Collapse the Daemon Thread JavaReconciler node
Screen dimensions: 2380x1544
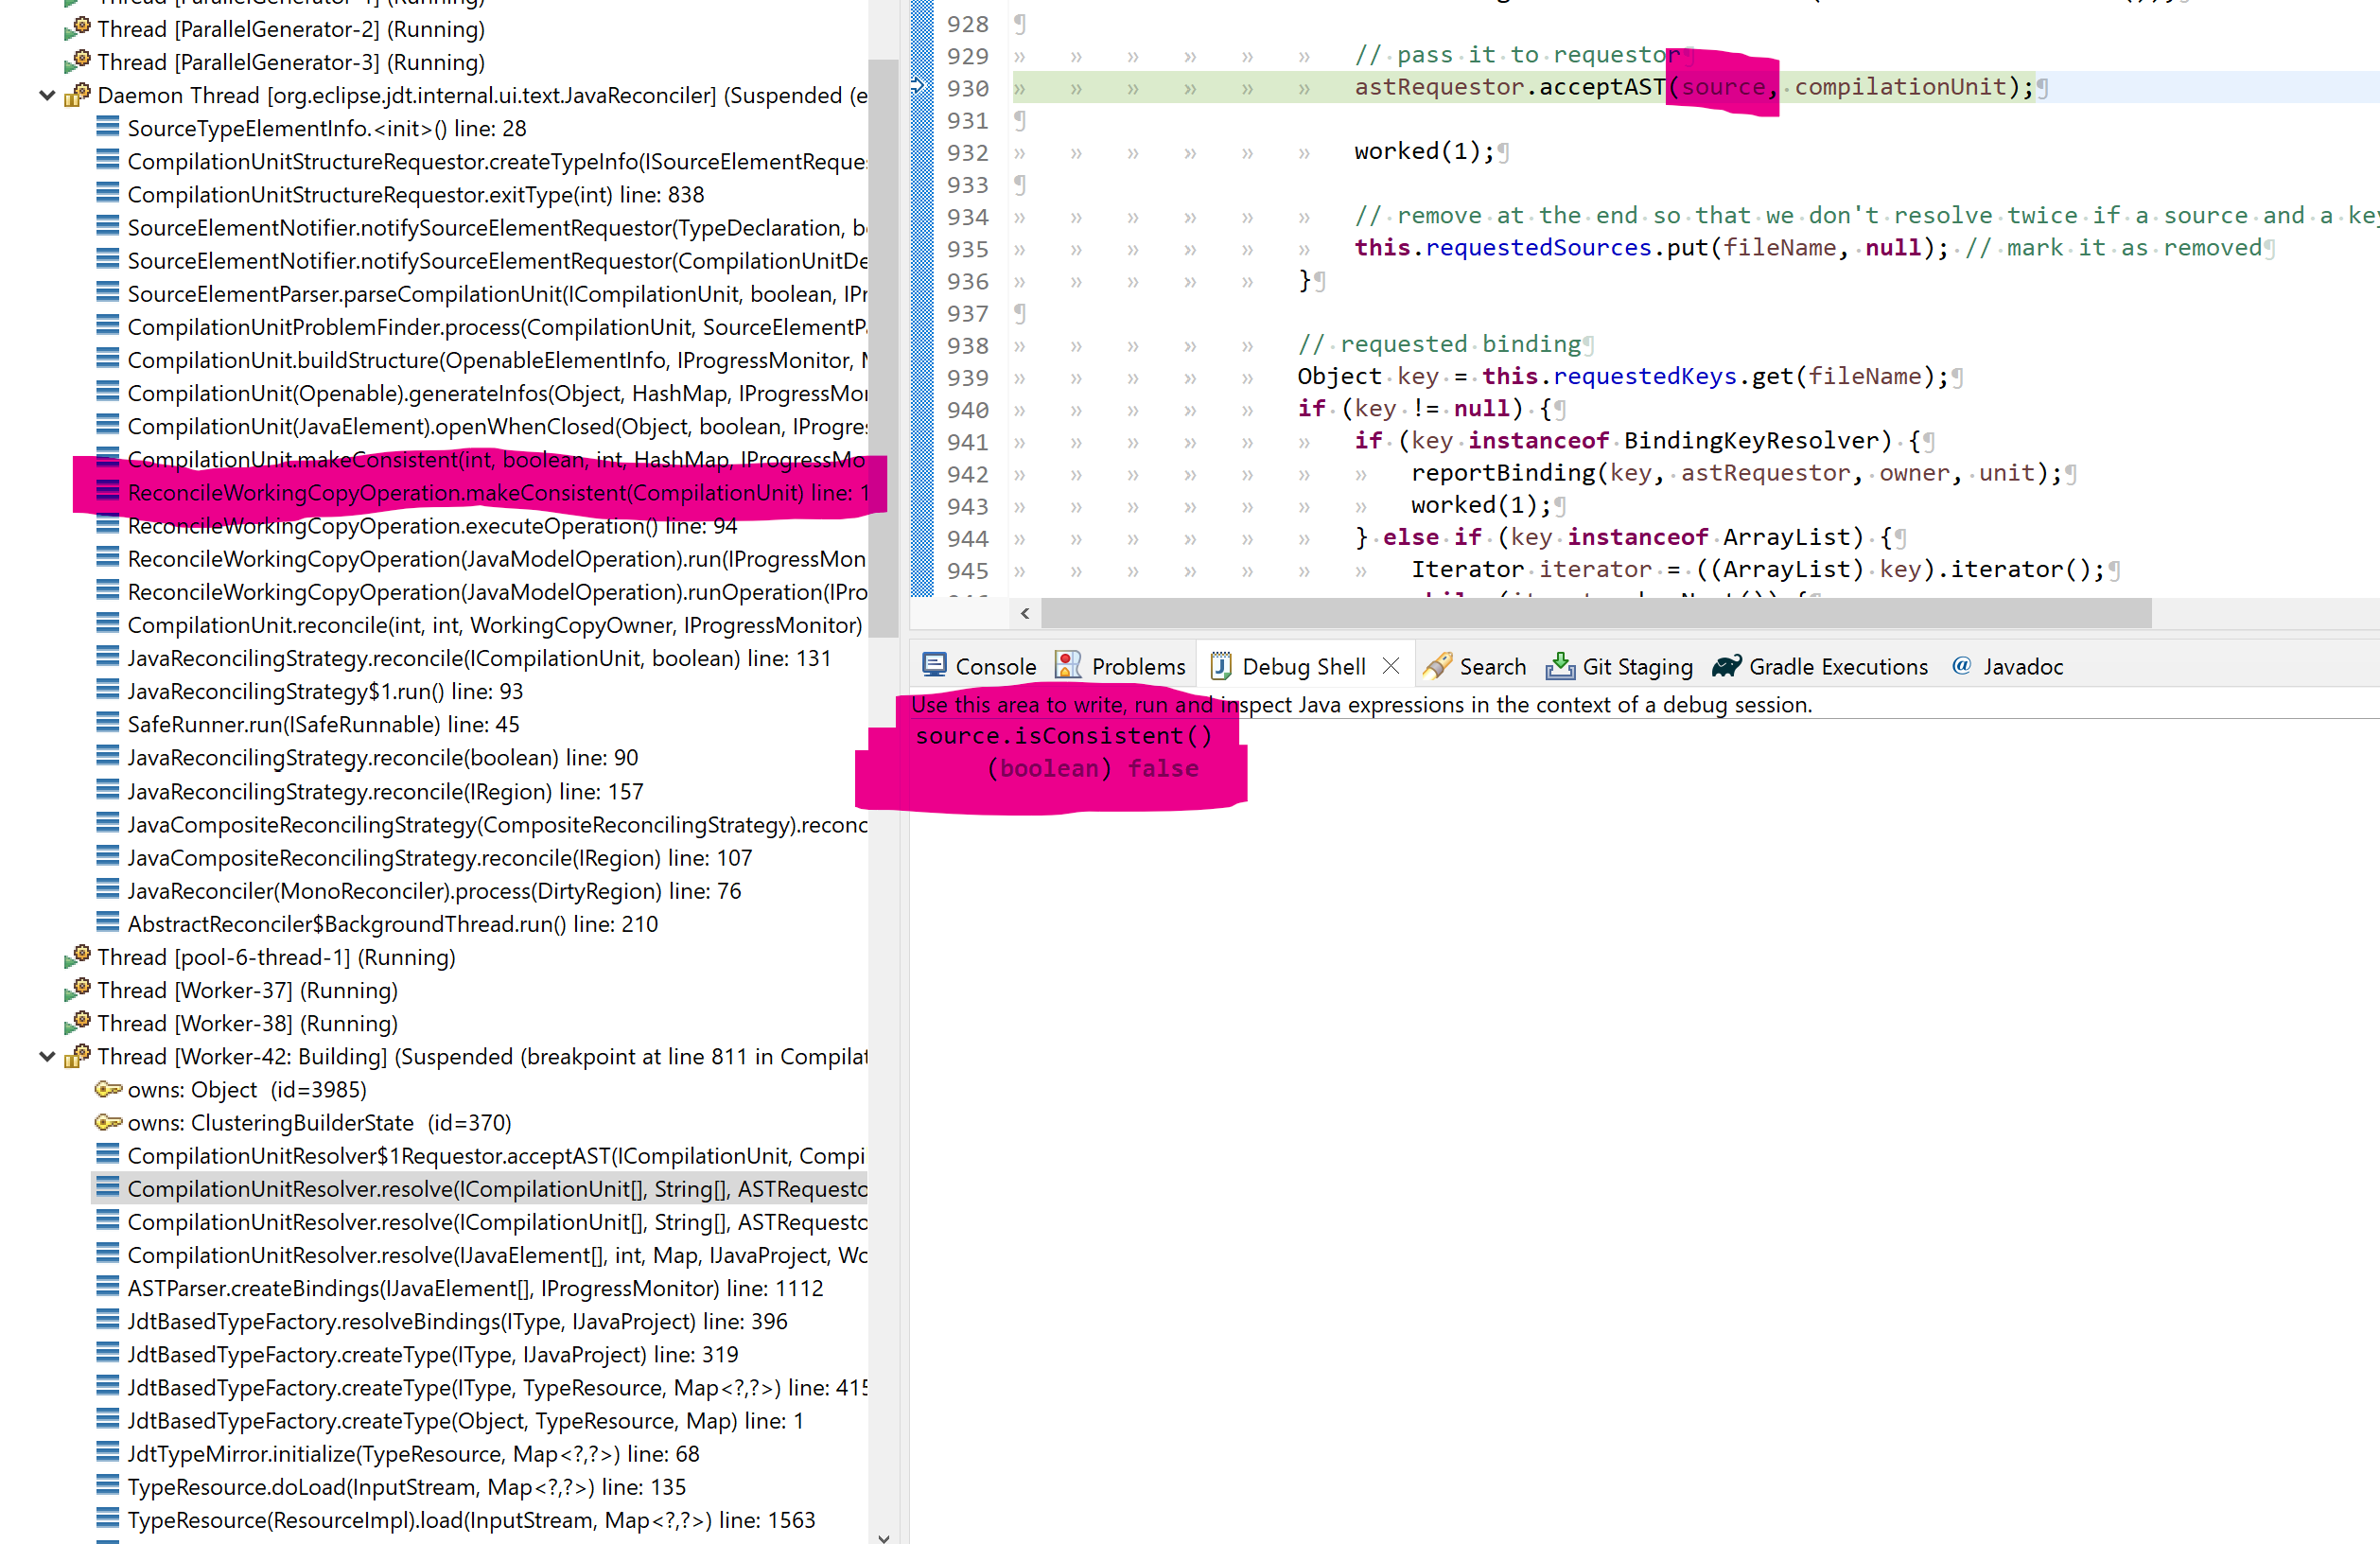tap(47, 95)
